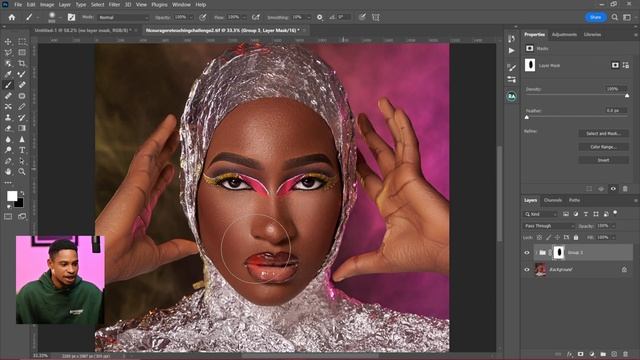Select the Eraser tool
640x360 pixels.
coord(8,128)
